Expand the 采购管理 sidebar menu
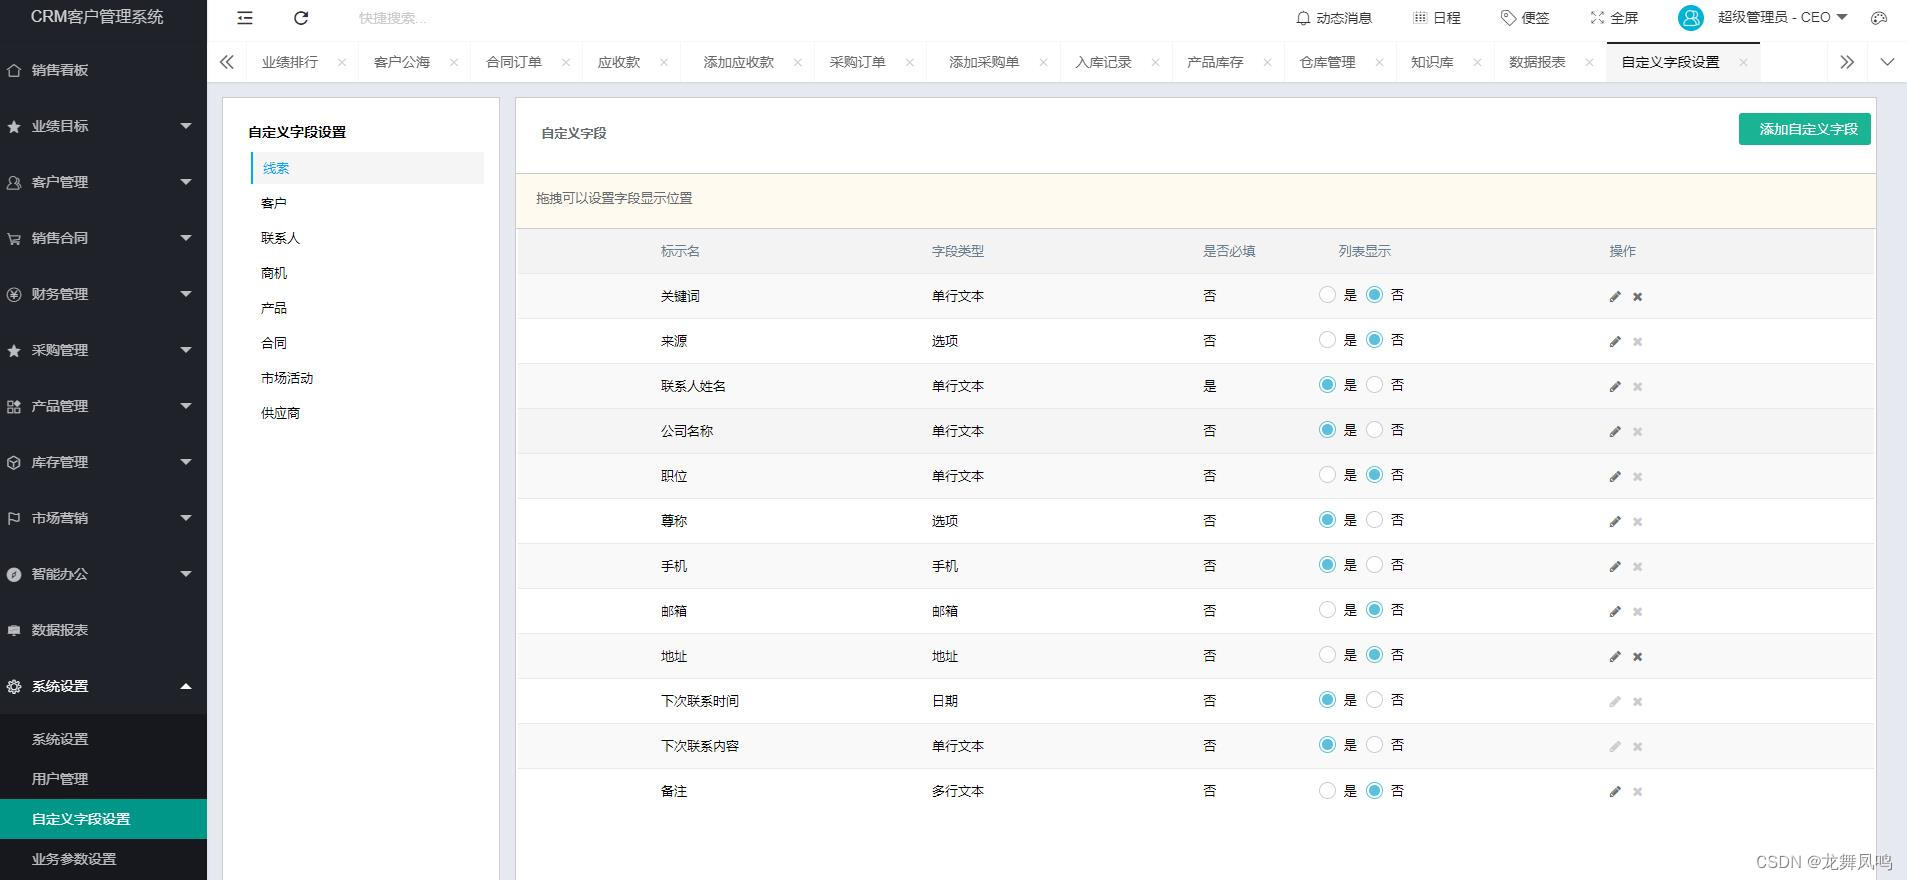1907x880 pixels. [x=103, y=350]
